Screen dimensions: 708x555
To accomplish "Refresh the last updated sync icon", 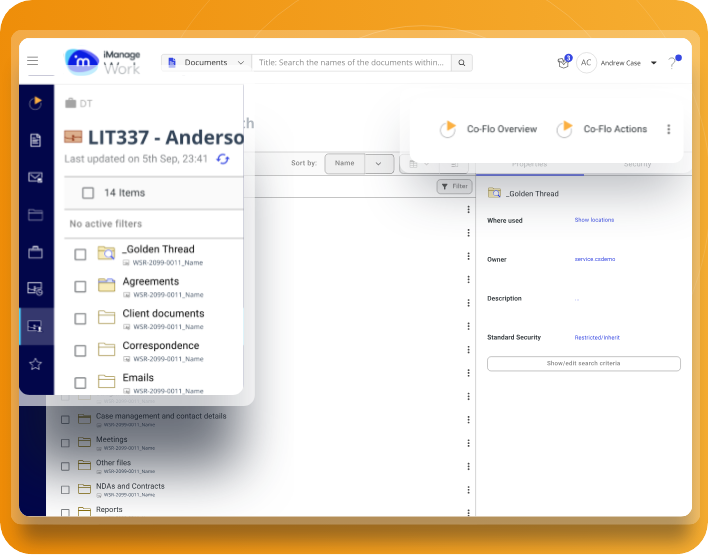I will (223, 159).
